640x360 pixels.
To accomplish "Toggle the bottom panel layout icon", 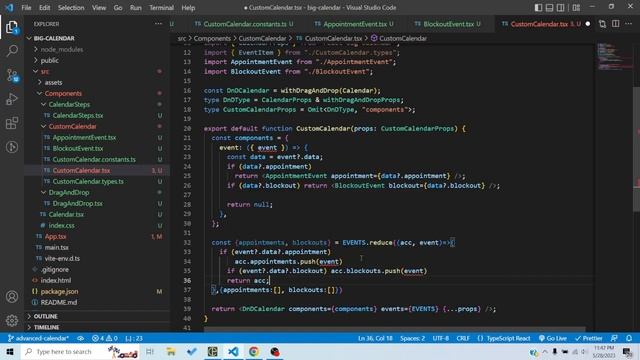I will pyautogui.click(x=549, y=7).
